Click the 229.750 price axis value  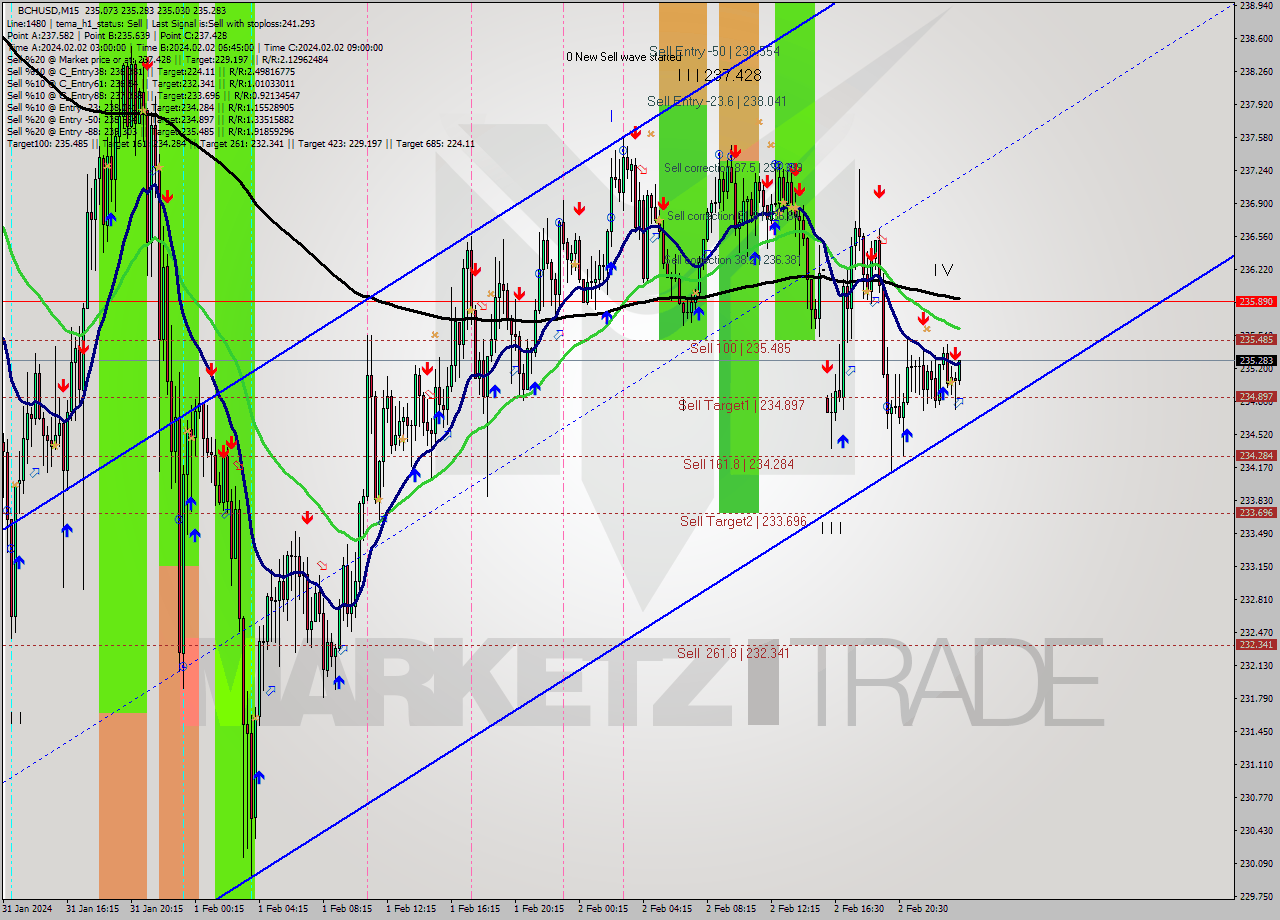[1256, 896]
